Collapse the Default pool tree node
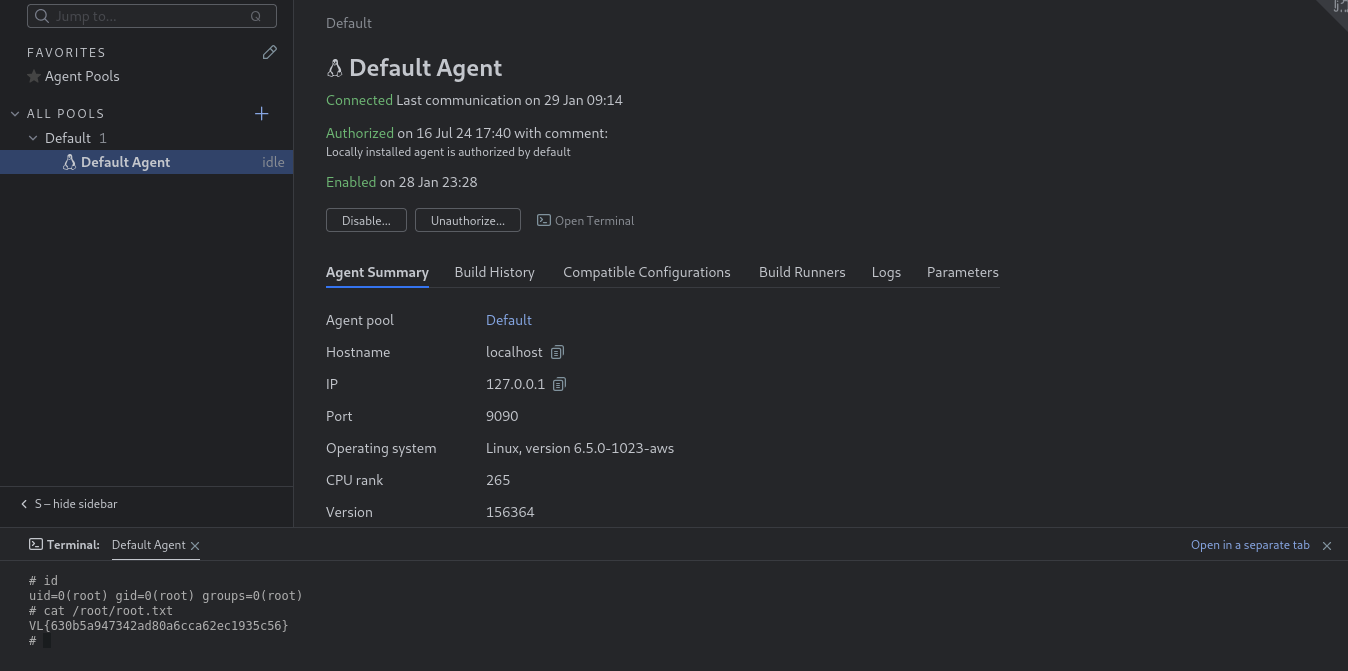 coord(33,138)
